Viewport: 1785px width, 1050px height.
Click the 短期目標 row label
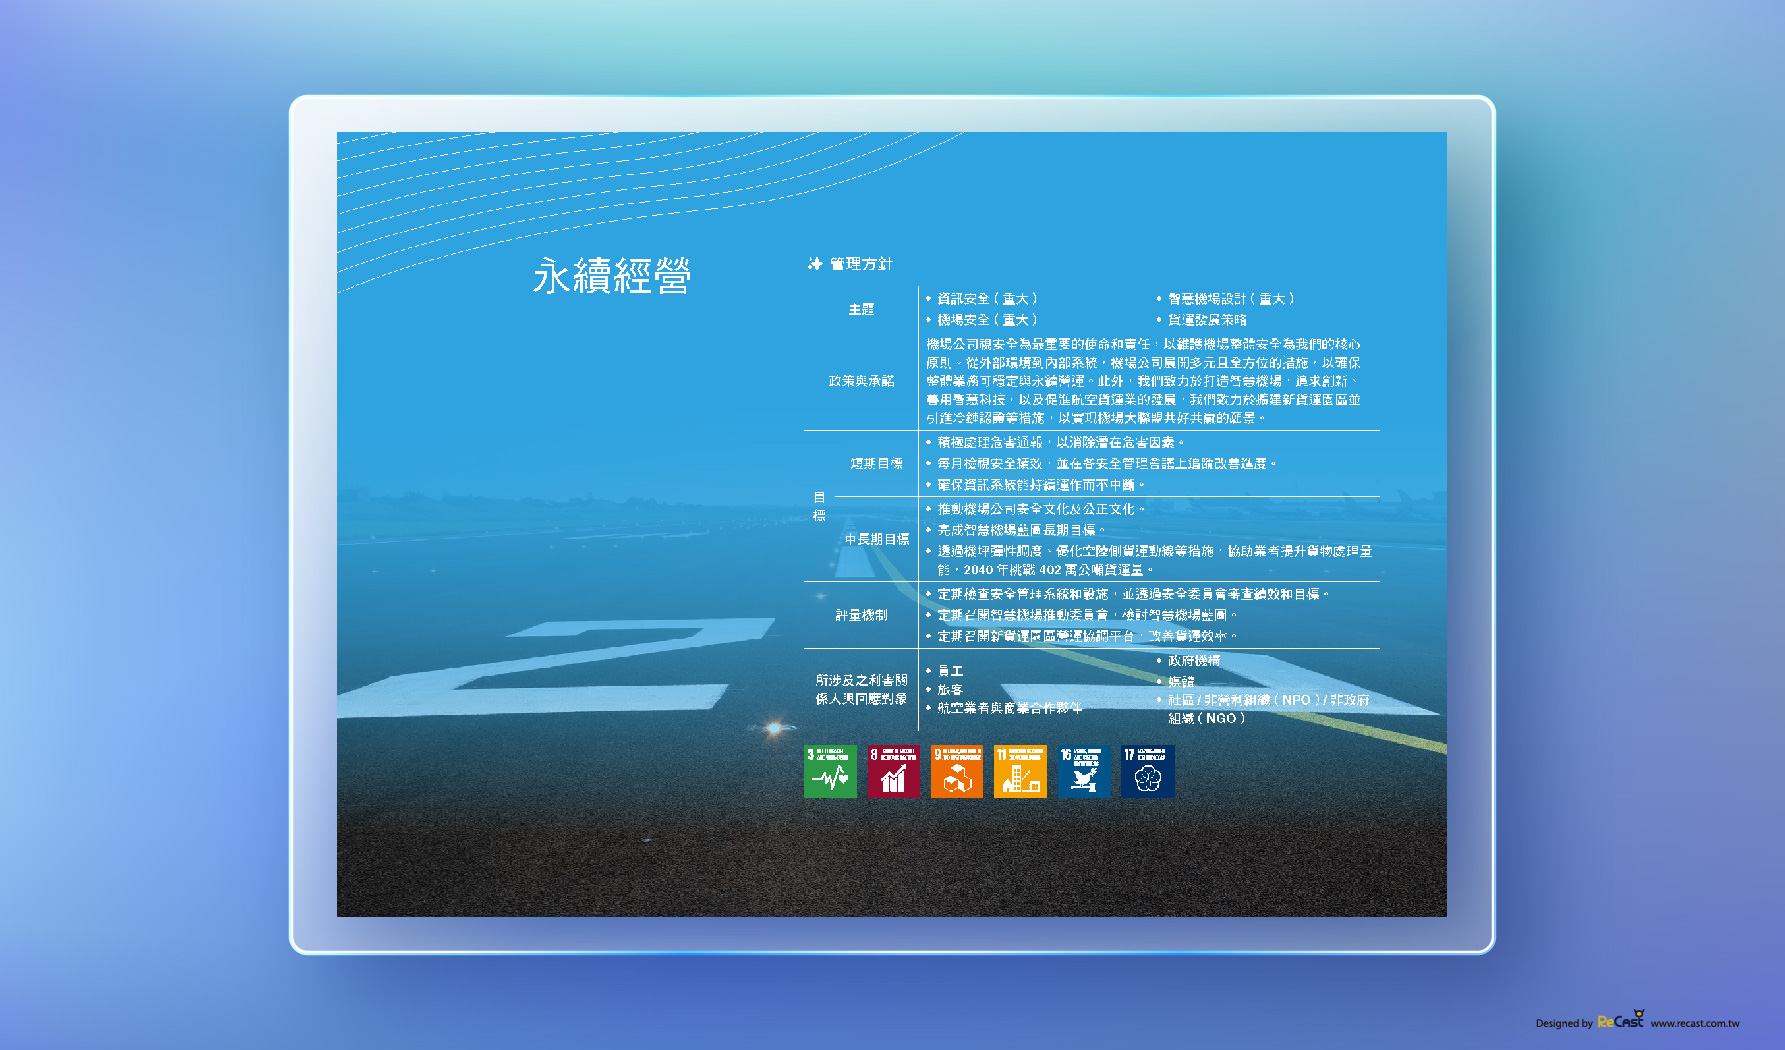876,464
